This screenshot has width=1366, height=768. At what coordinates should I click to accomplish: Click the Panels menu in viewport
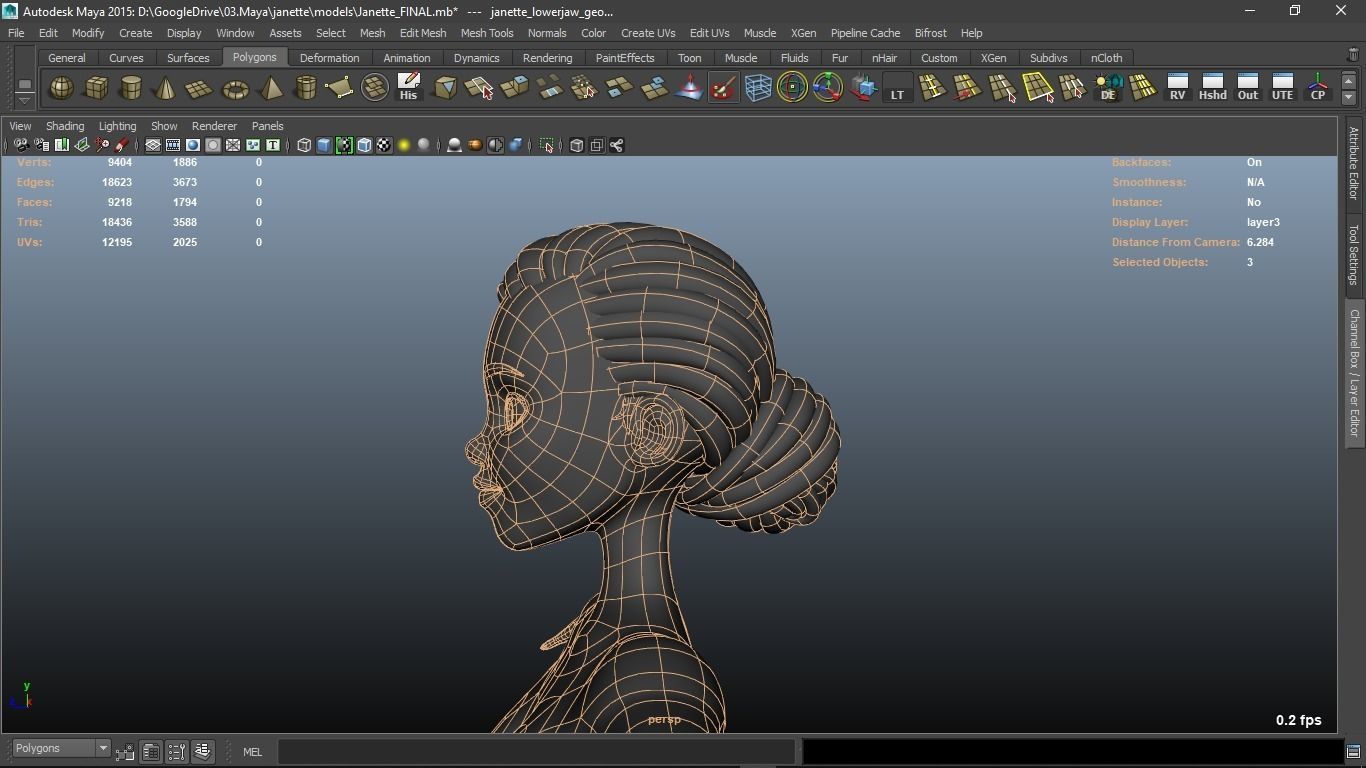(267, 126)
